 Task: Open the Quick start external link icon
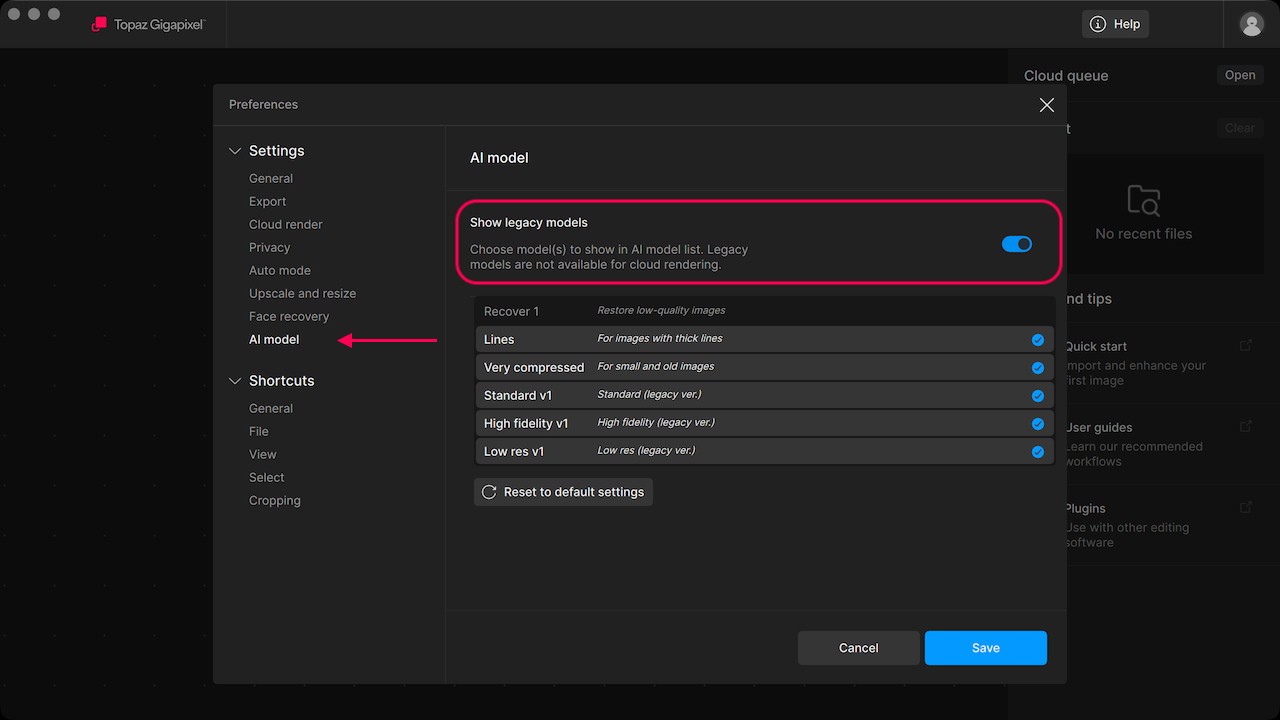pyautogui.click(x=1246, y=345)
